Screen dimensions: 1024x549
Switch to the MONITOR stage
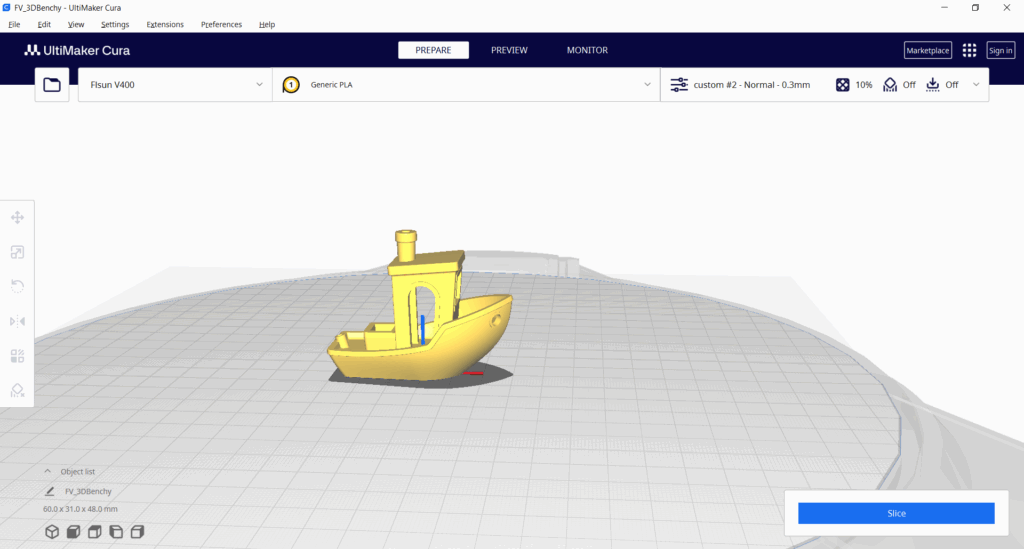[587, 50]
